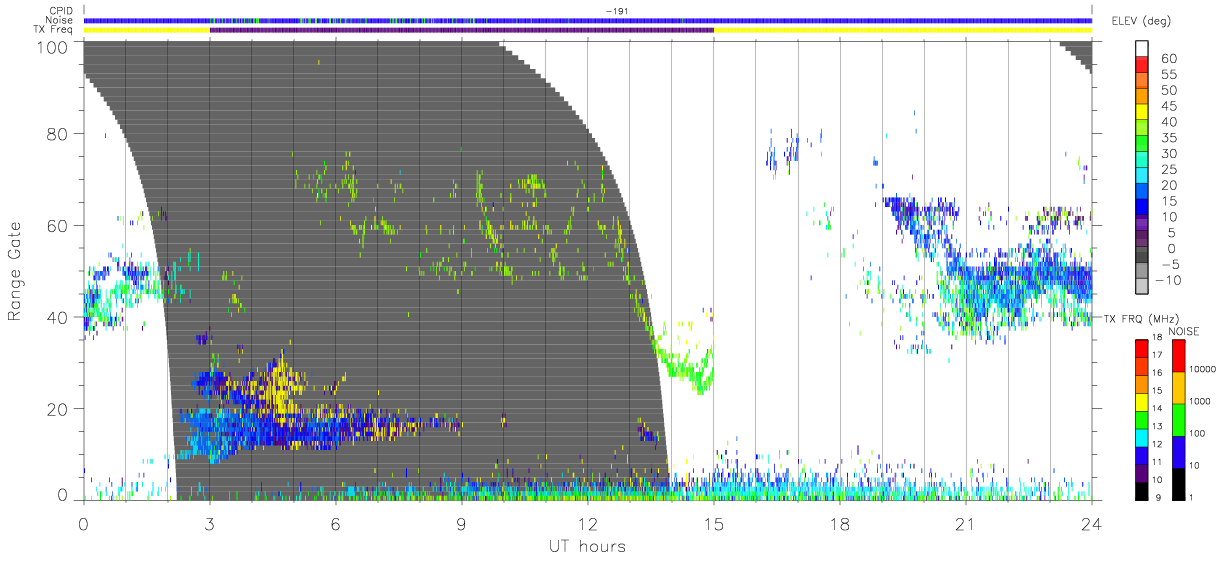This screenshot has width=1228, height=567.
Task: Click the purple segment of TX Freq bar
Action: 462,30
